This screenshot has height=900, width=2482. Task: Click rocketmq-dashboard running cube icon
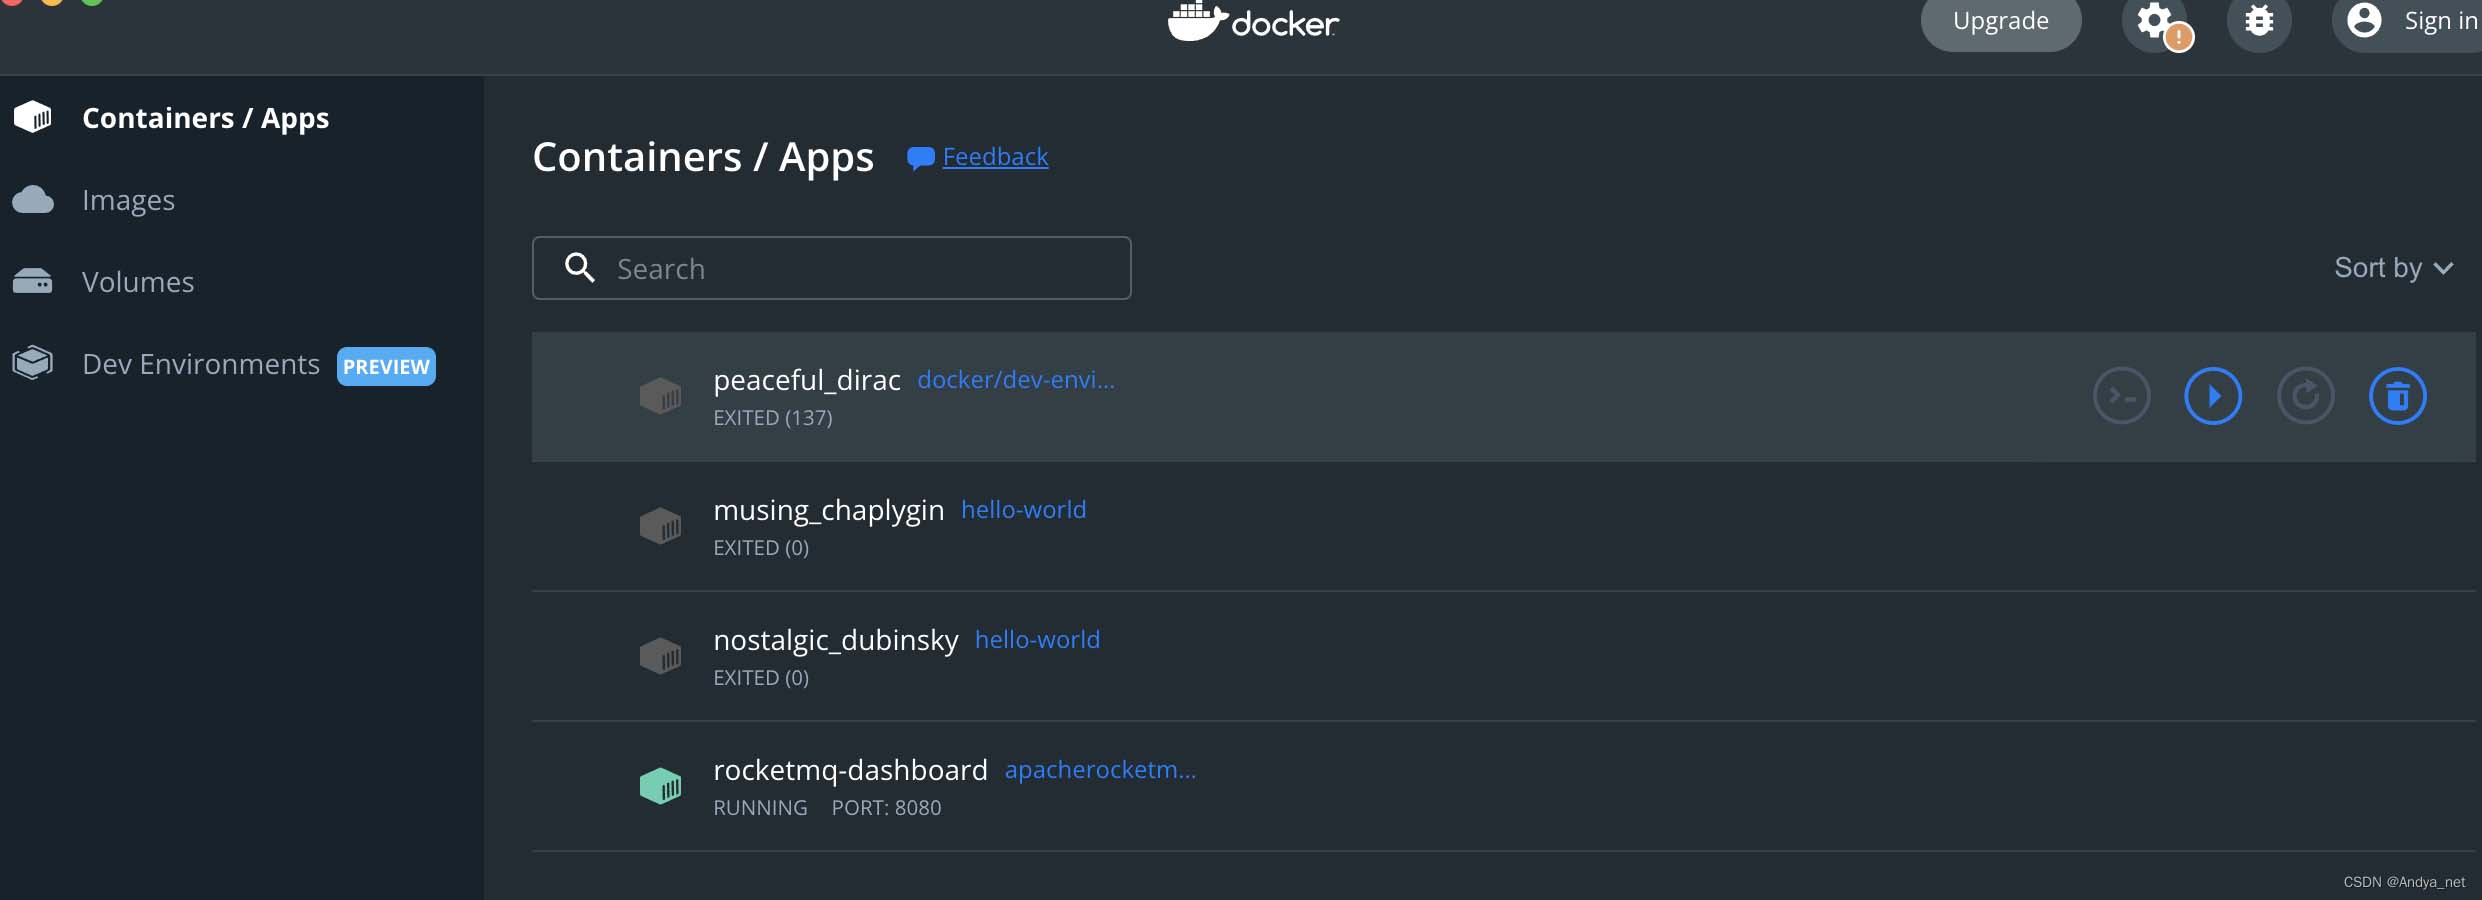point(660,786)
